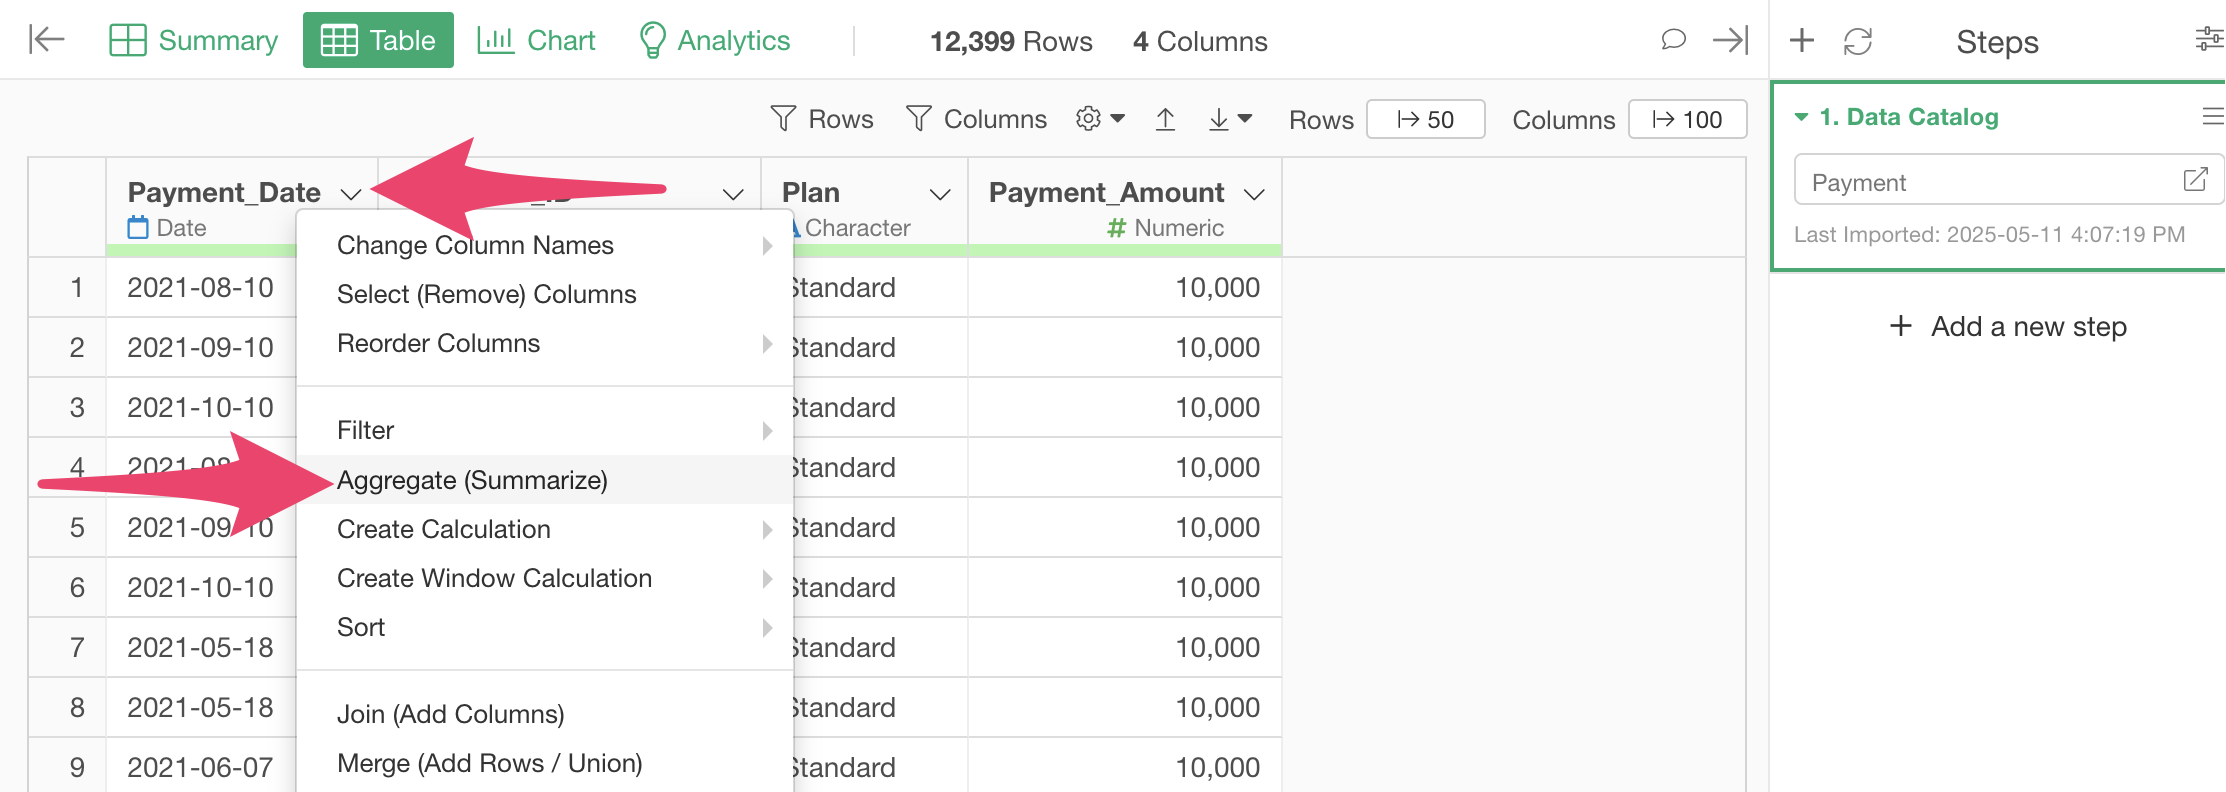Open Payment data source external link icon
The image size is (2226, 792).
[x=2195, y=180]
